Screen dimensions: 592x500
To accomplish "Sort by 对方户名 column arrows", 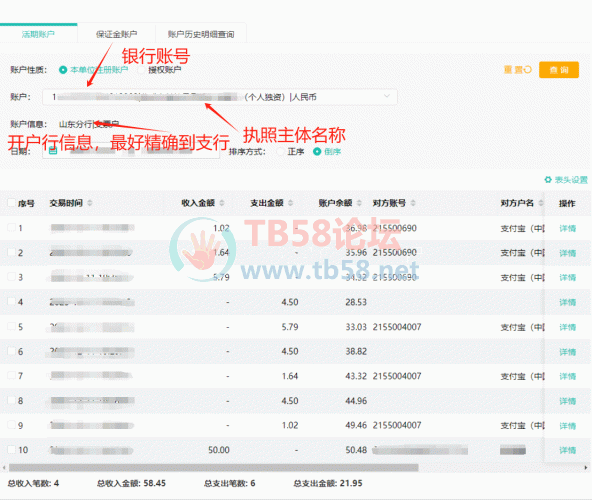I will [541, 203].
